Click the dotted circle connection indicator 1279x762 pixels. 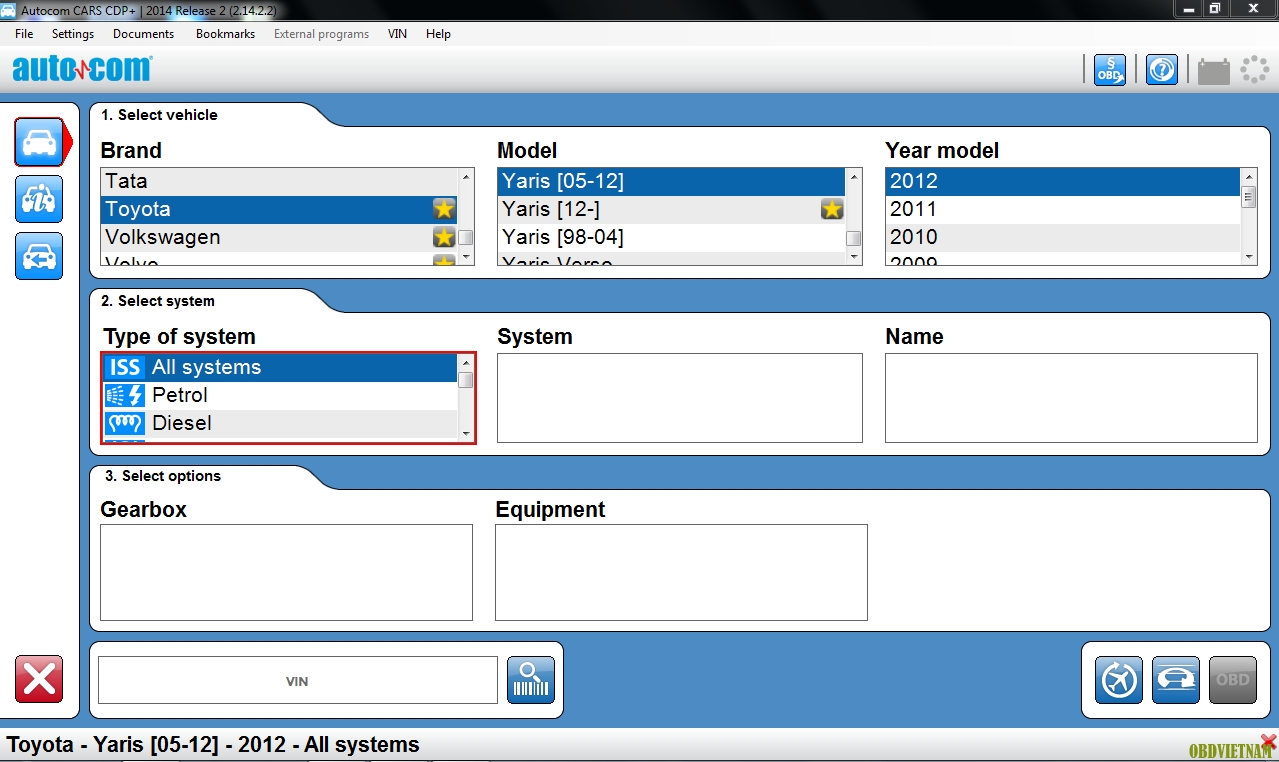[x=1254, y=69]
